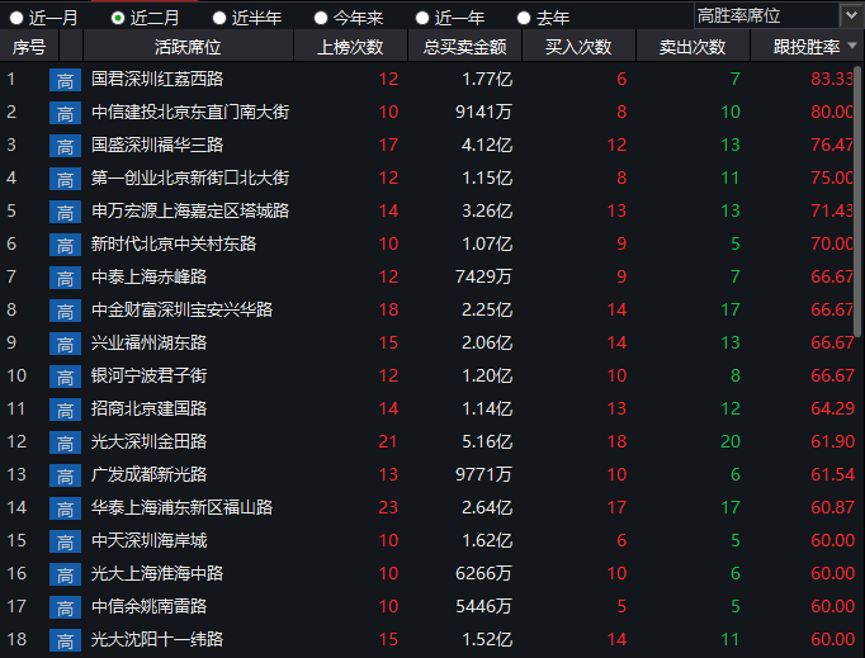This screenshot has width=865, height=658.
Task: Select 银河宁波君子街 seat name
Action: (x=149, y=376)
